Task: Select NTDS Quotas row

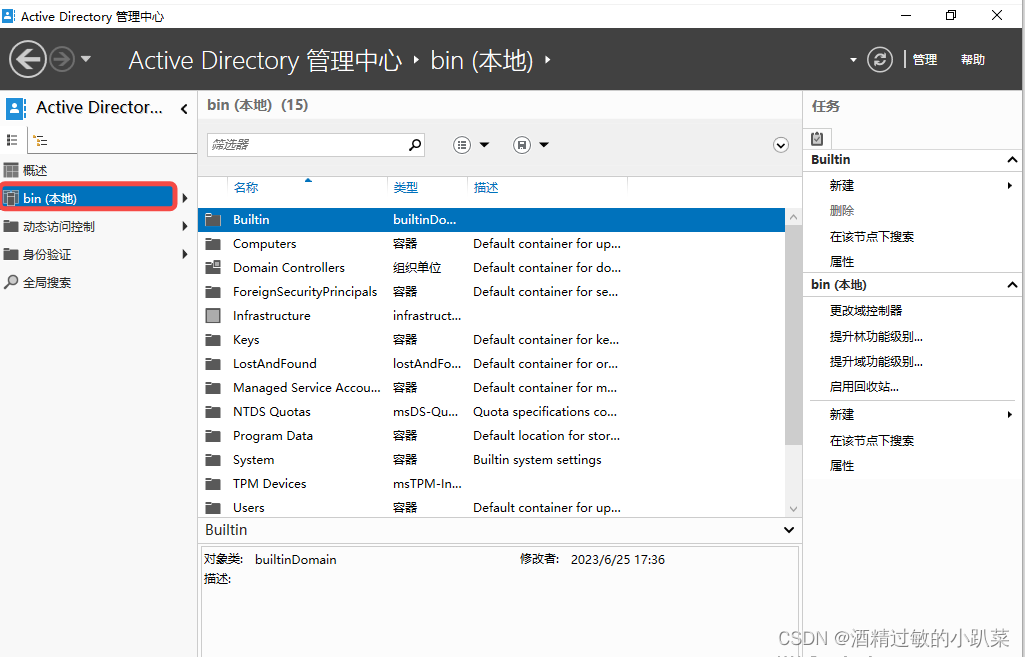Action: [491, 412]
